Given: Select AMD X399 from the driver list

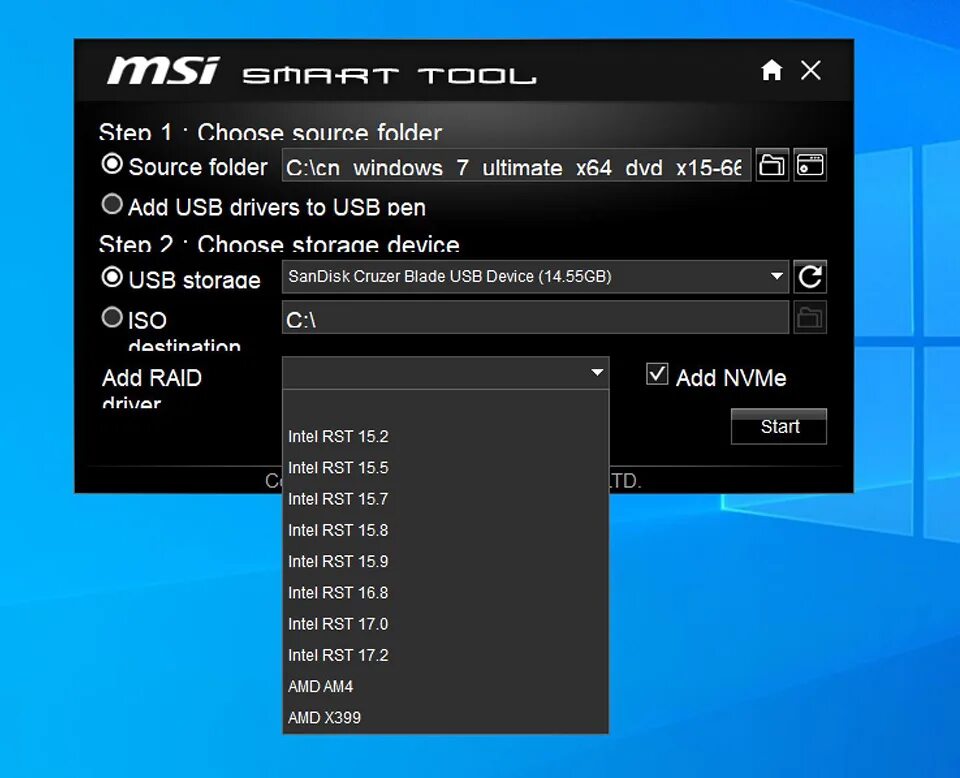Looking at the screenshot, I should click(x=324, y=717).
